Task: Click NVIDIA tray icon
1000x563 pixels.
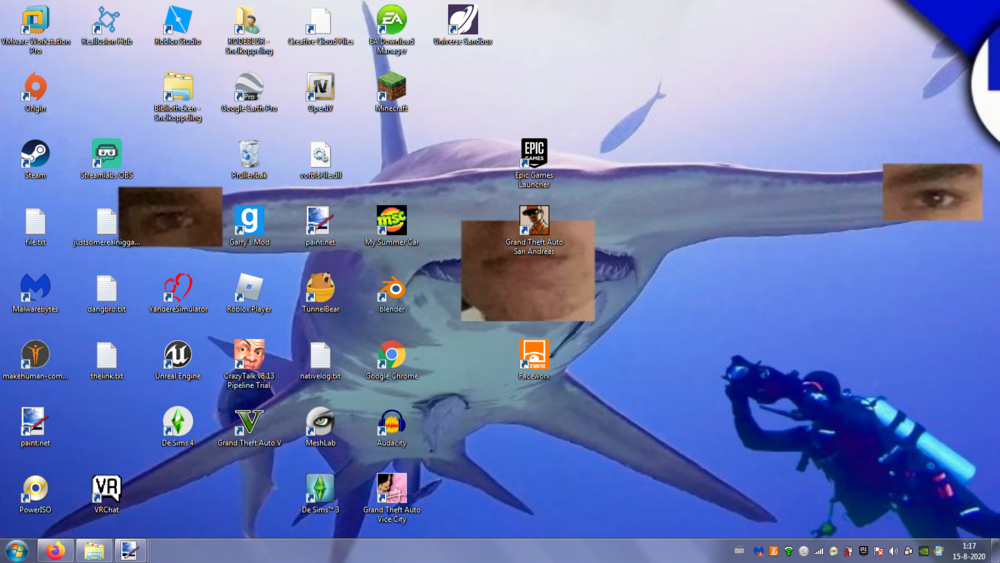Action: click(923, 551)
